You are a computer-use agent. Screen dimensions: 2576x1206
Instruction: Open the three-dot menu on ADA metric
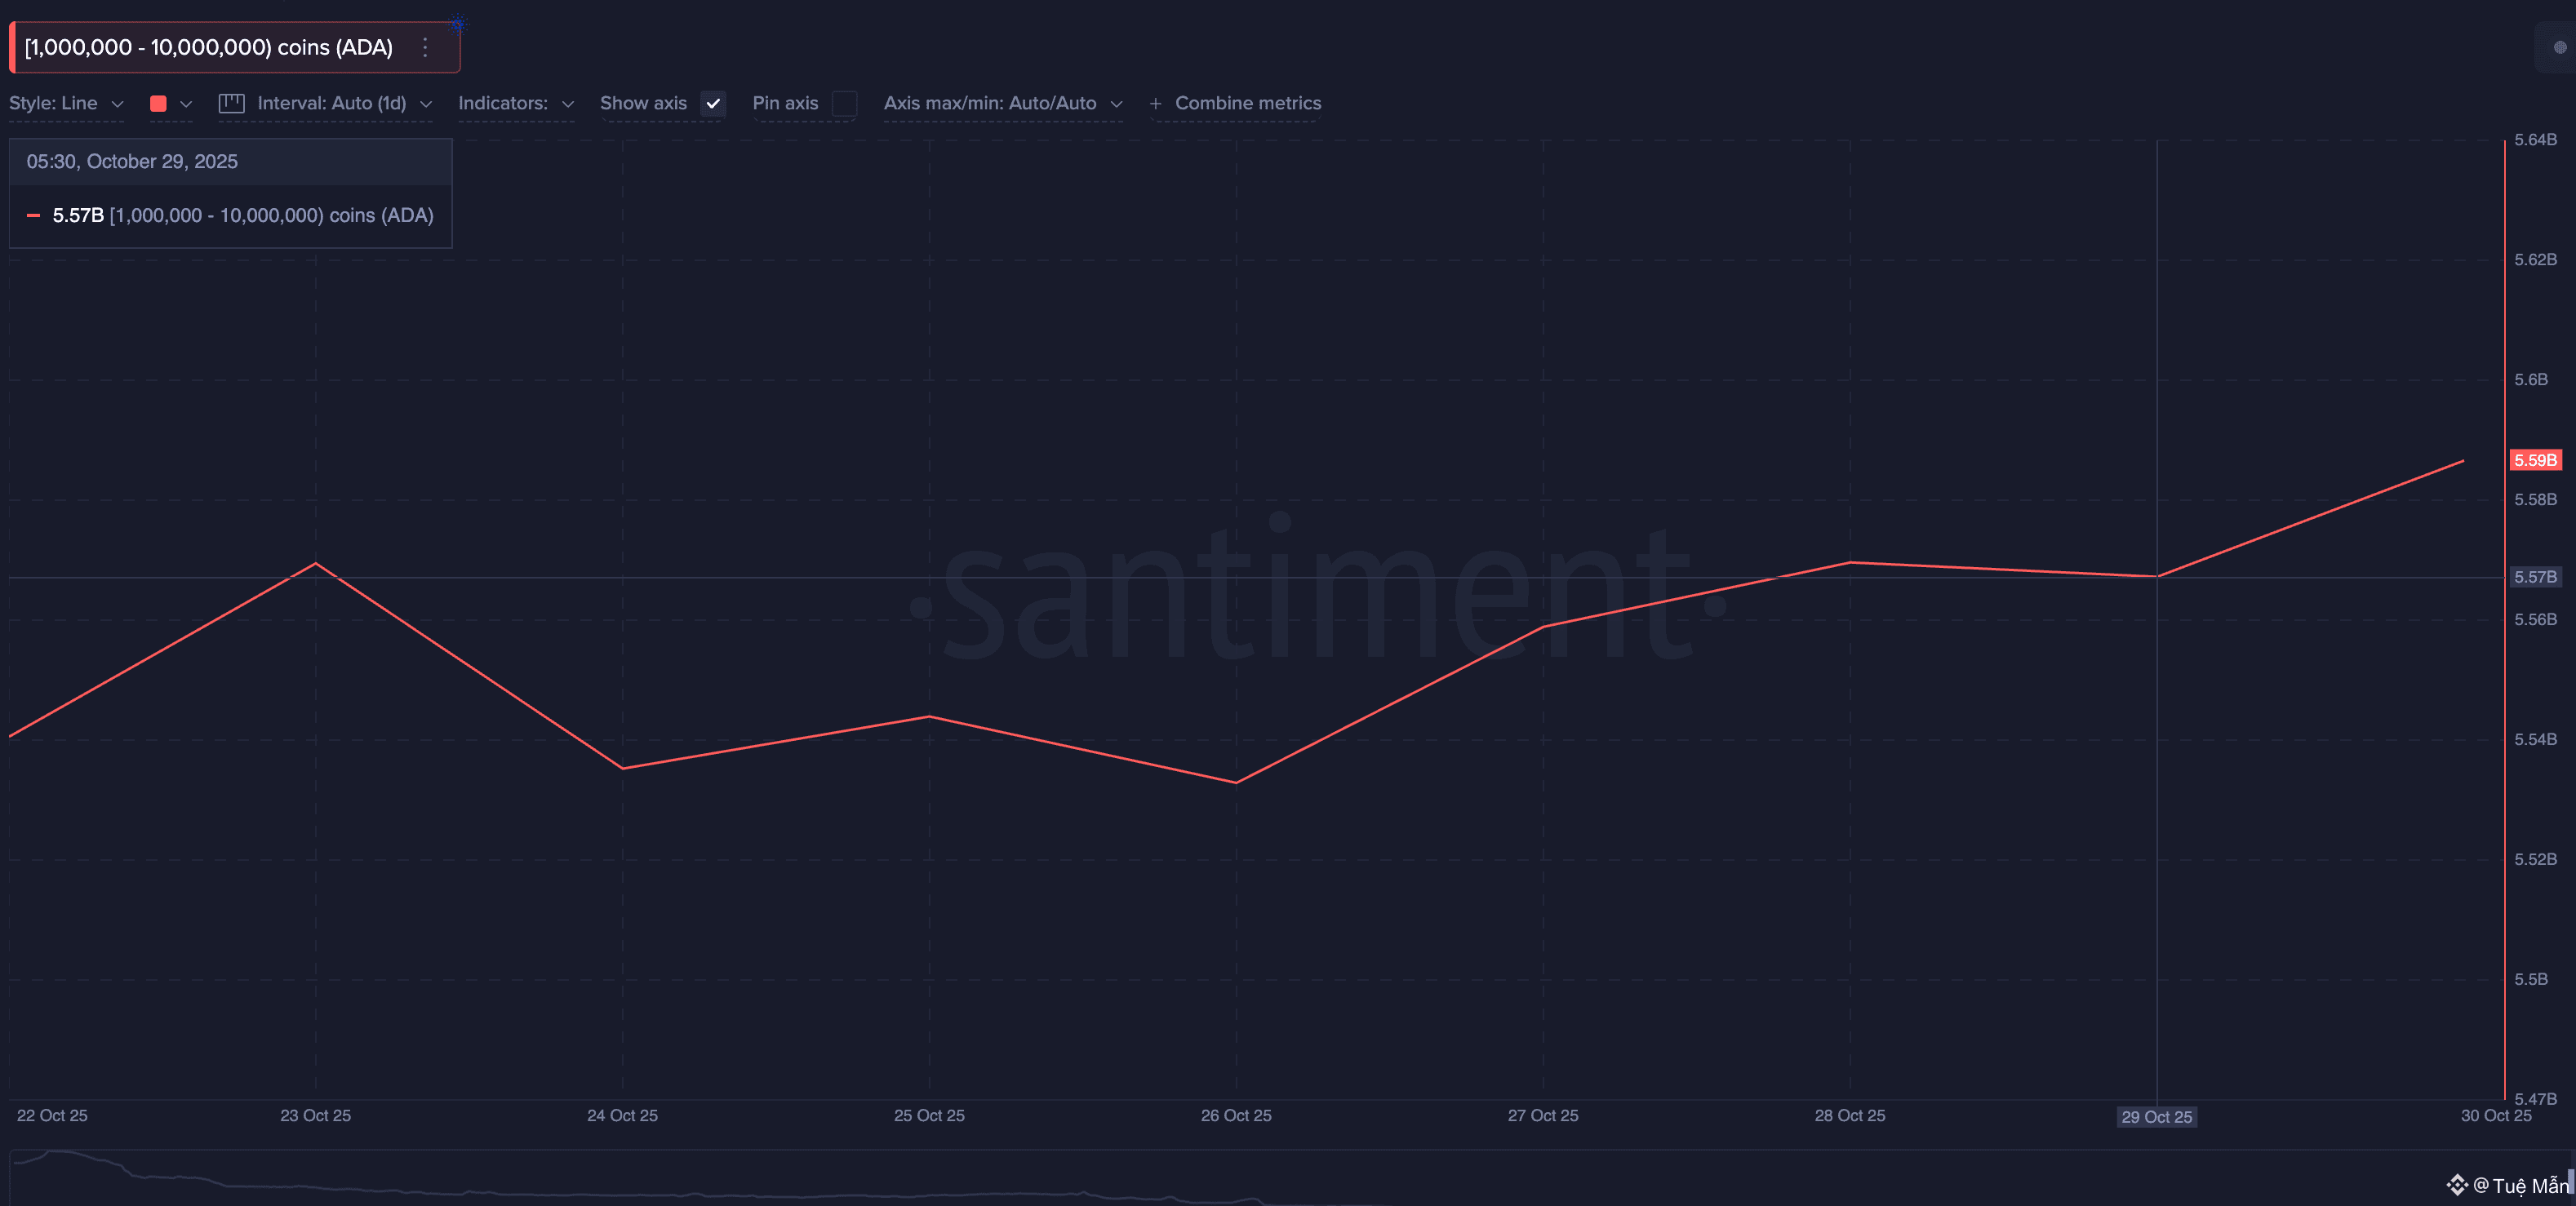click(x=425, y=48)
